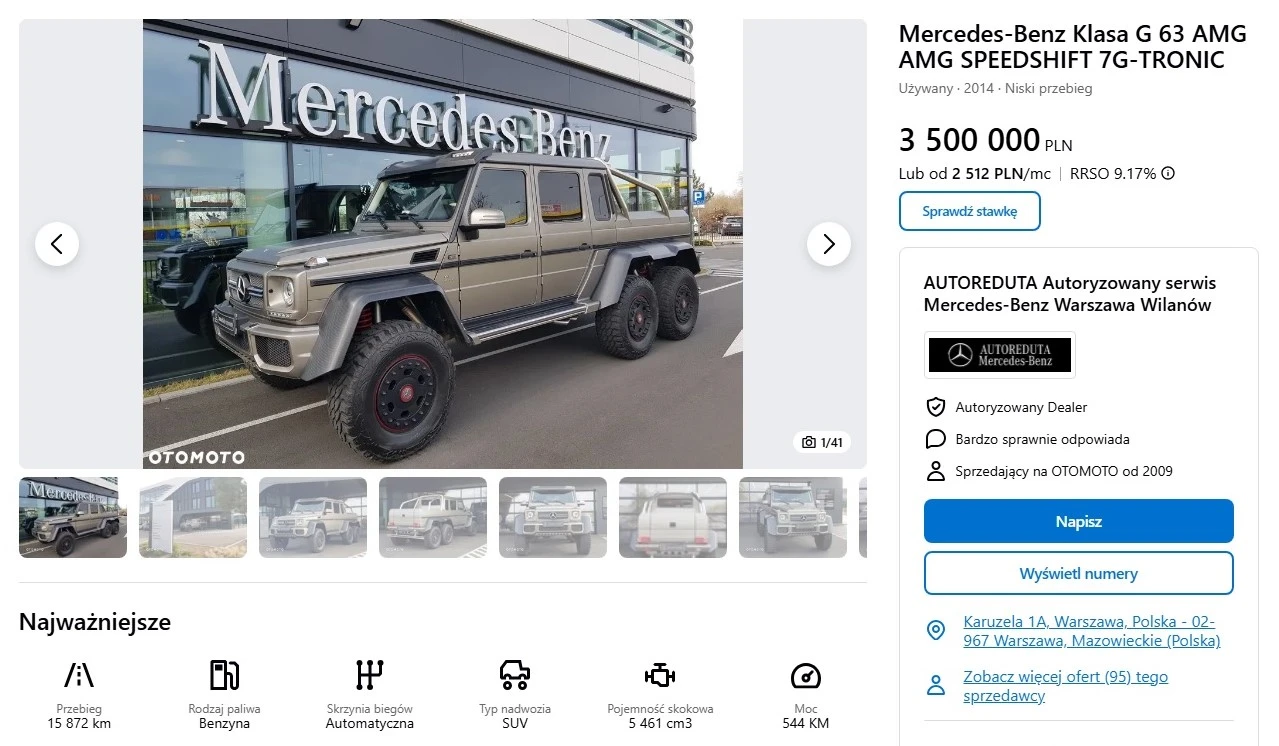Click the main G 63 AMG 6x6 photo
Viewport: 1279px width, 746px height.
[x=443, y=244]
